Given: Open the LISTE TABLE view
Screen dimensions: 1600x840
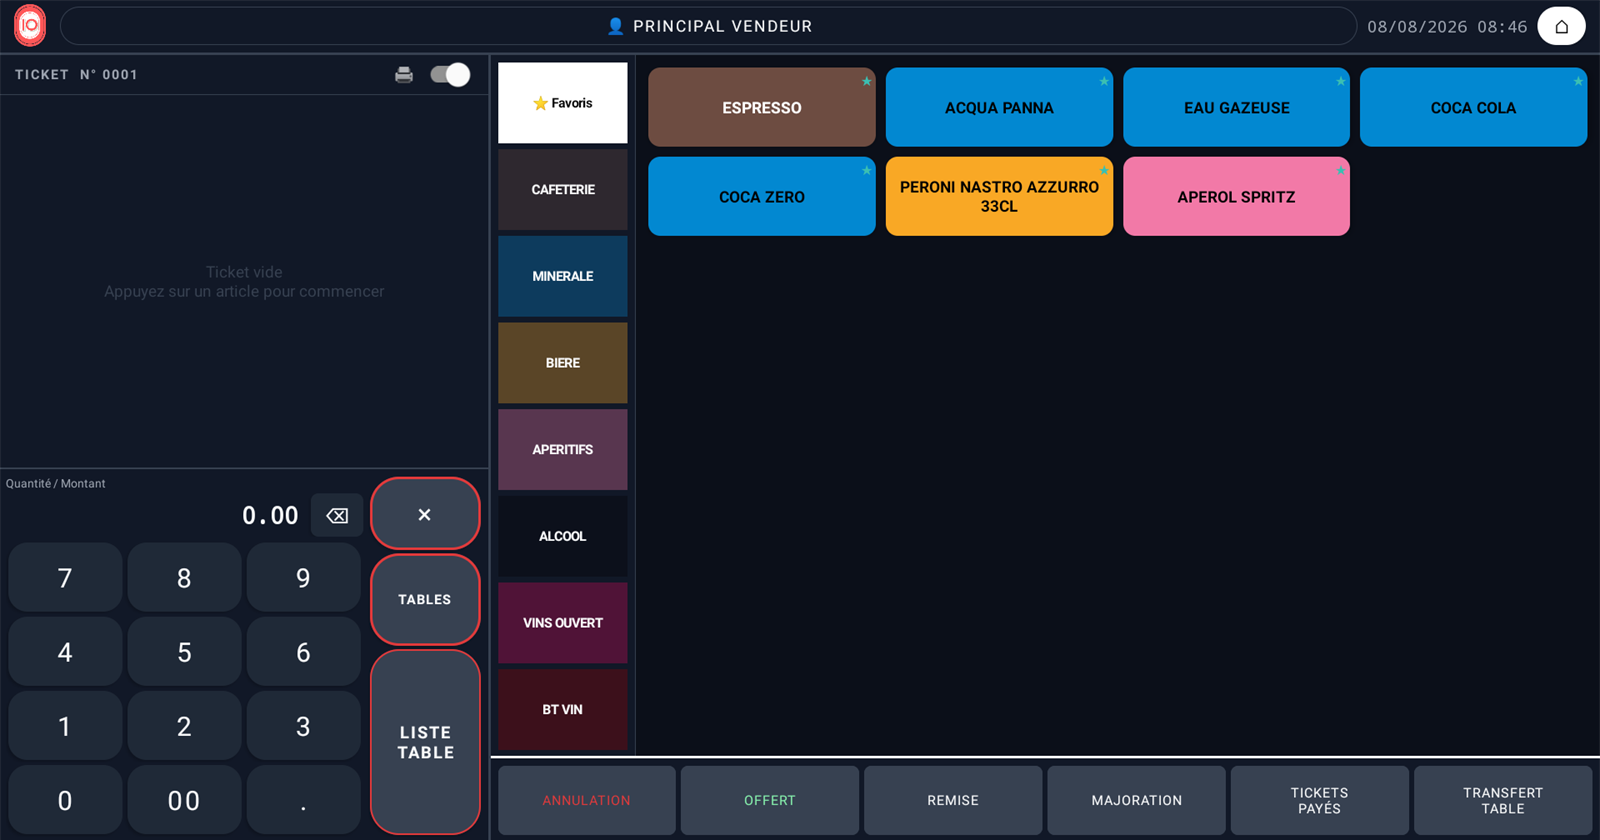Looking at the screenshot, I should [x=425, y=742].
